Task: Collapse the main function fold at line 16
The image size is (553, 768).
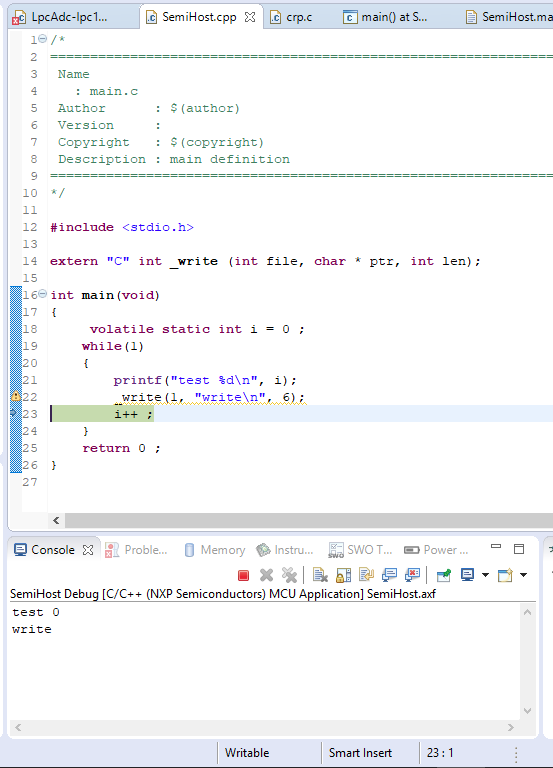Action: coord(43,294)
